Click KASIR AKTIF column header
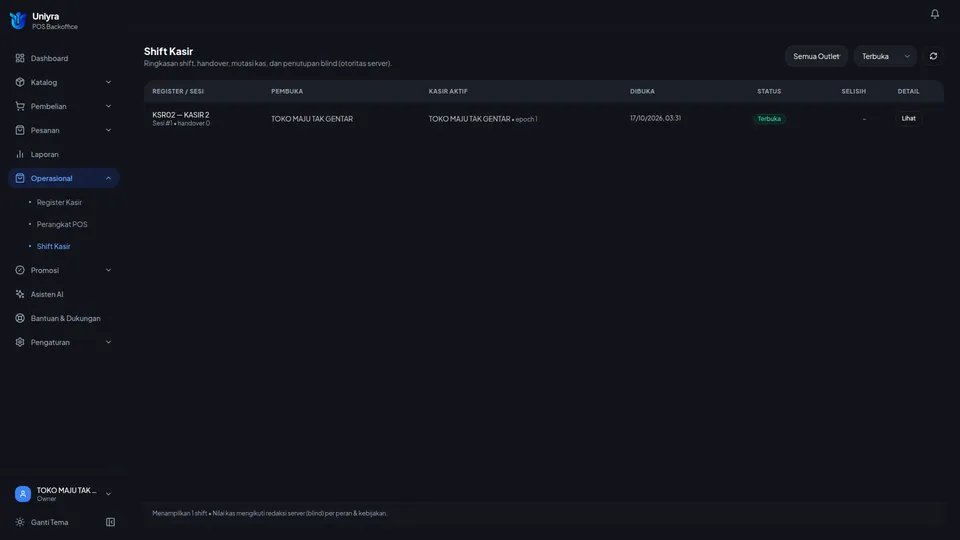 [448, 91]
